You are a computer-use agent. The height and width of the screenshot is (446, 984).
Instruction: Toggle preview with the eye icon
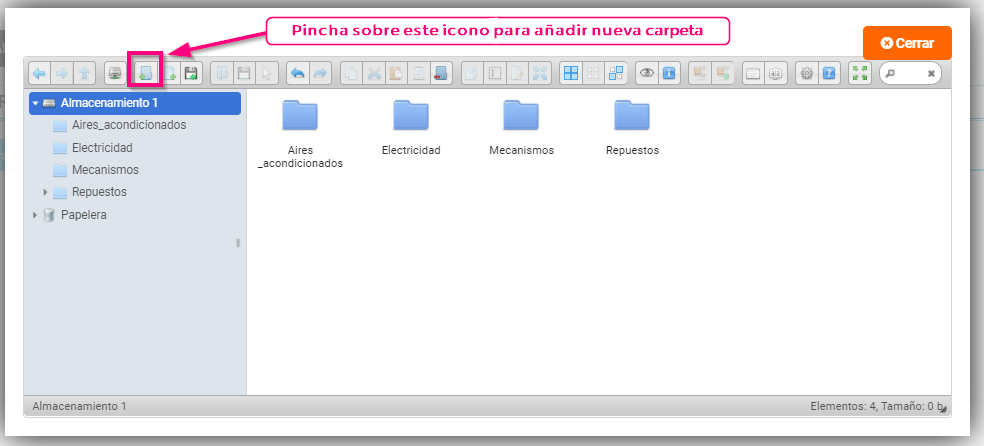pyautogui.click(x=647, y=73)
